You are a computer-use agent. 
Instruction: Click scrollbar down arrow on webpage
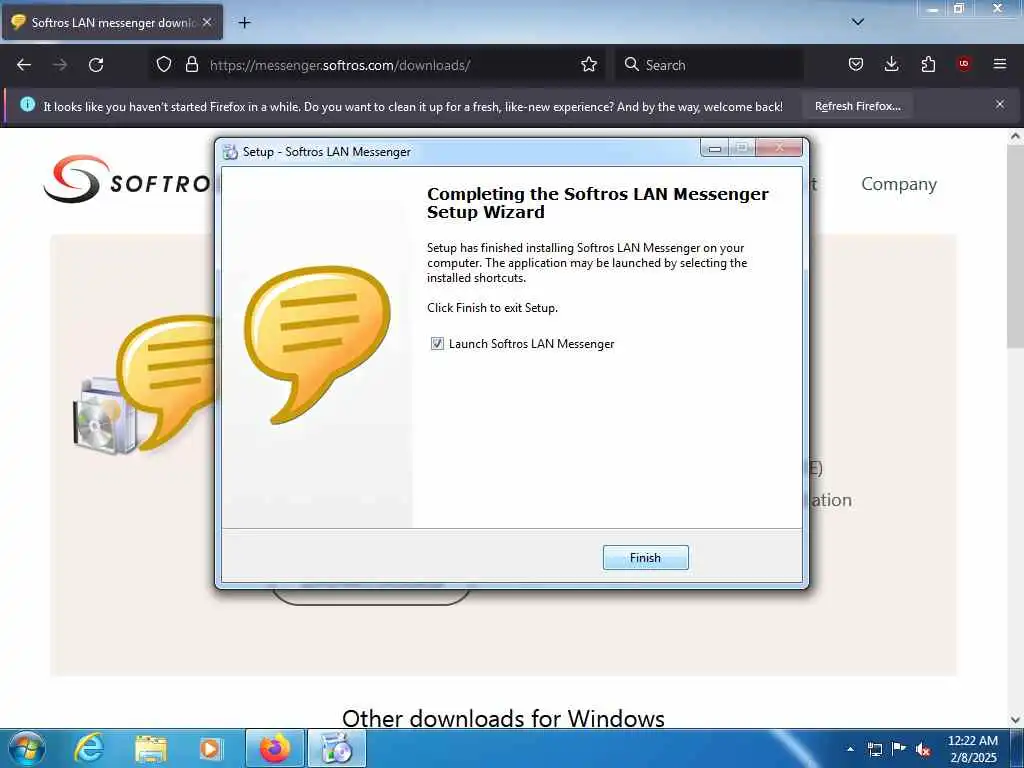pos(1015,720)
